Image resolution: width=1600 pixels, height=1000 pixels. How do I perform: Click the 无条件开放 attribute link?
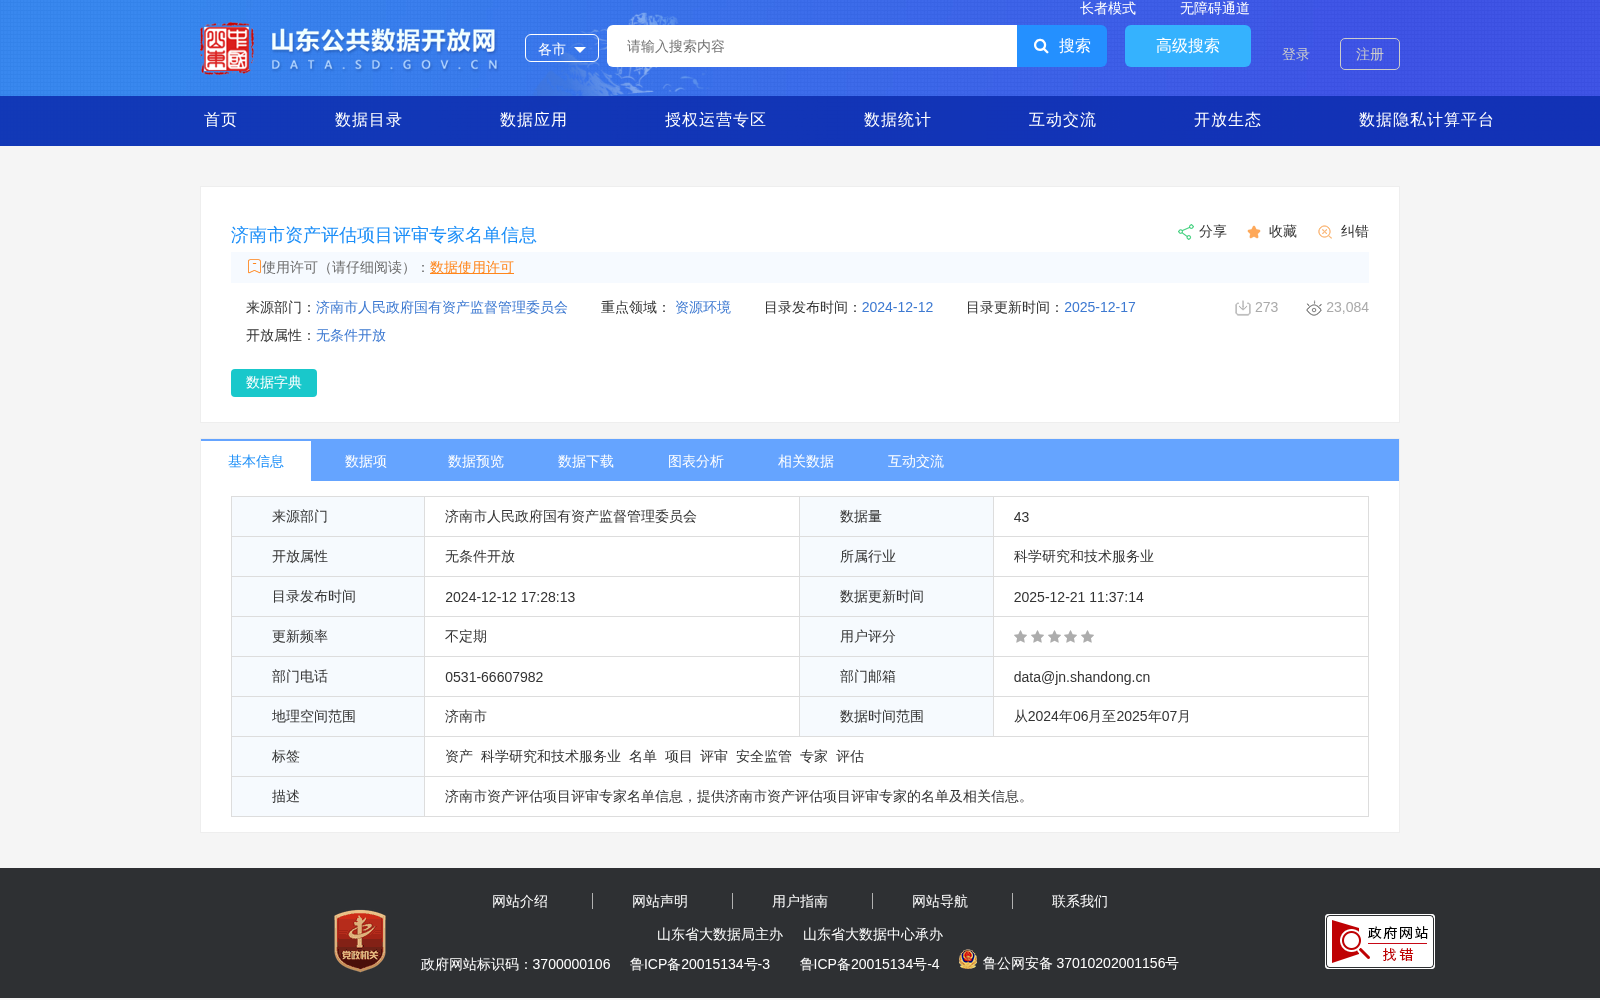click(351, 336)
